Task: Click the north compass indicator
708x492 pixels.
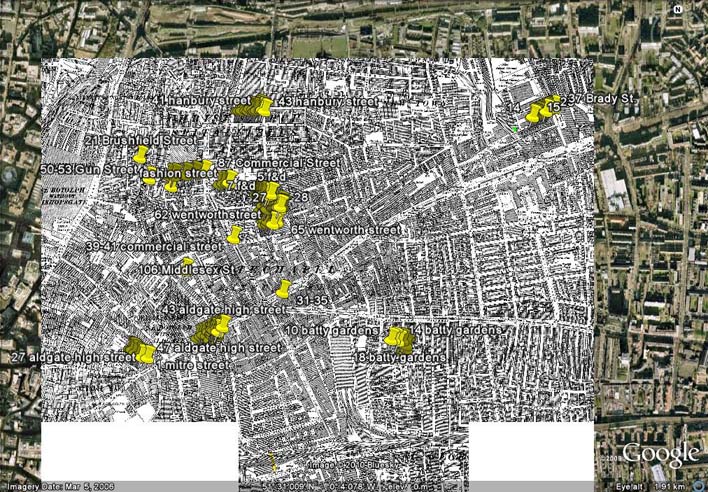Action: pyautogui.click(x=677, y=9)
